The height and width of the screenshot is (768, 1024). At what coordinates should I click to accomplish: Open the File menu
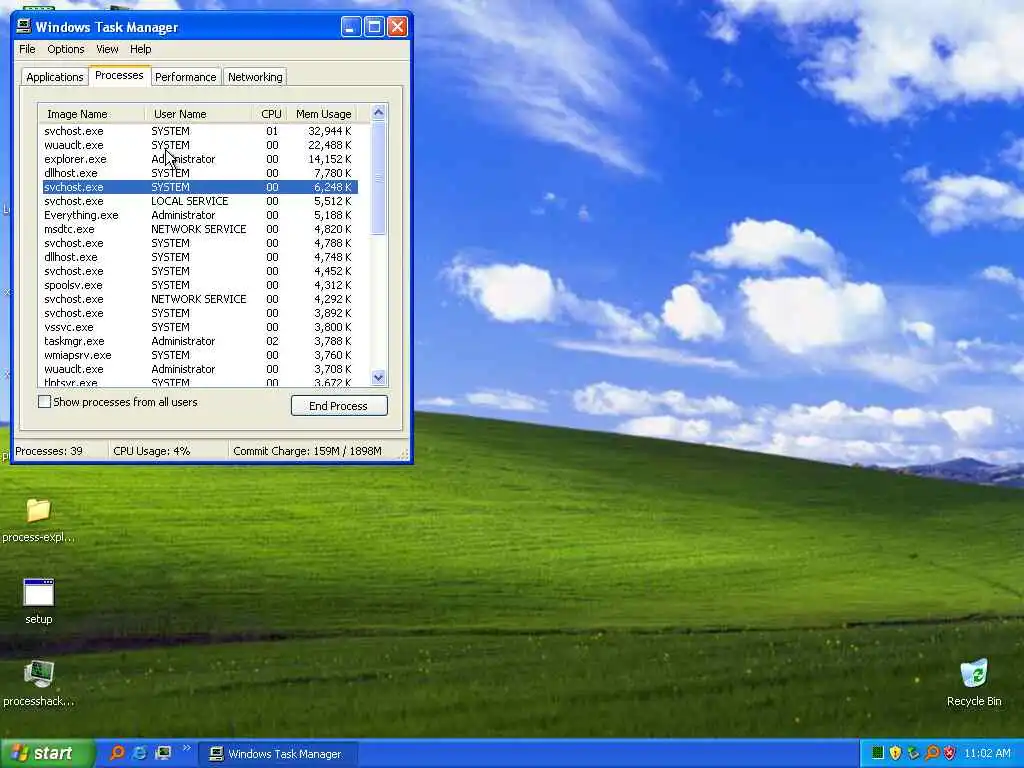[x=27, y=49]
